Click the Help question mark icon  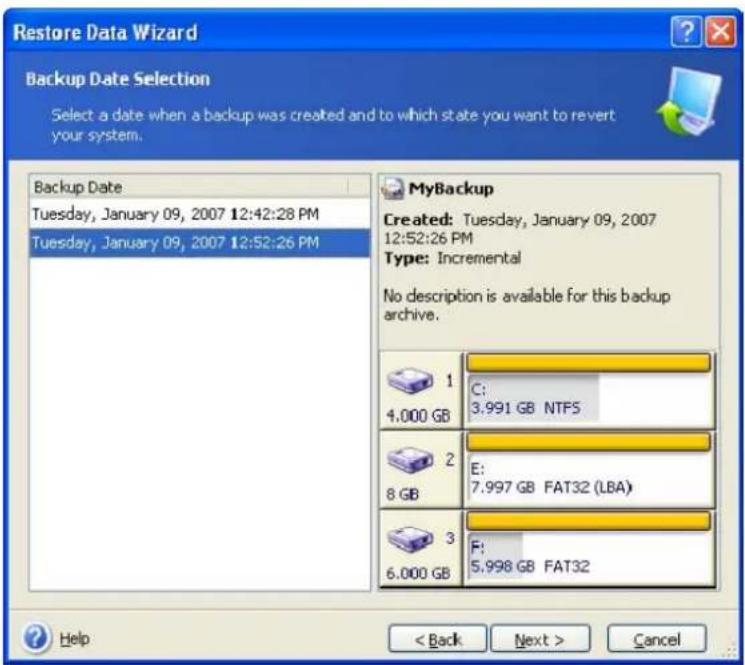pyautogui.click(x=36, y=638)
